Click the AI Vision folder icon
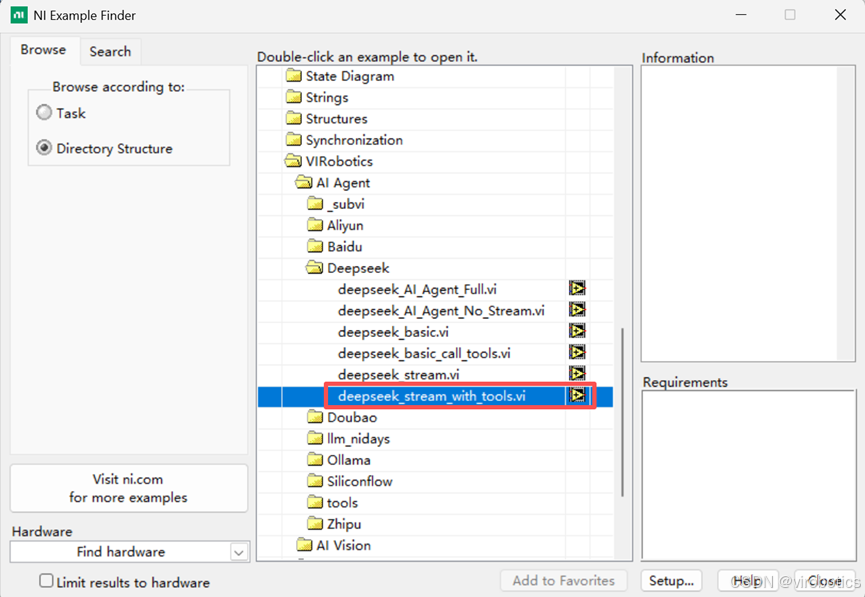Image resolution: width=865 pixels, height=597 pixels. 305,545
